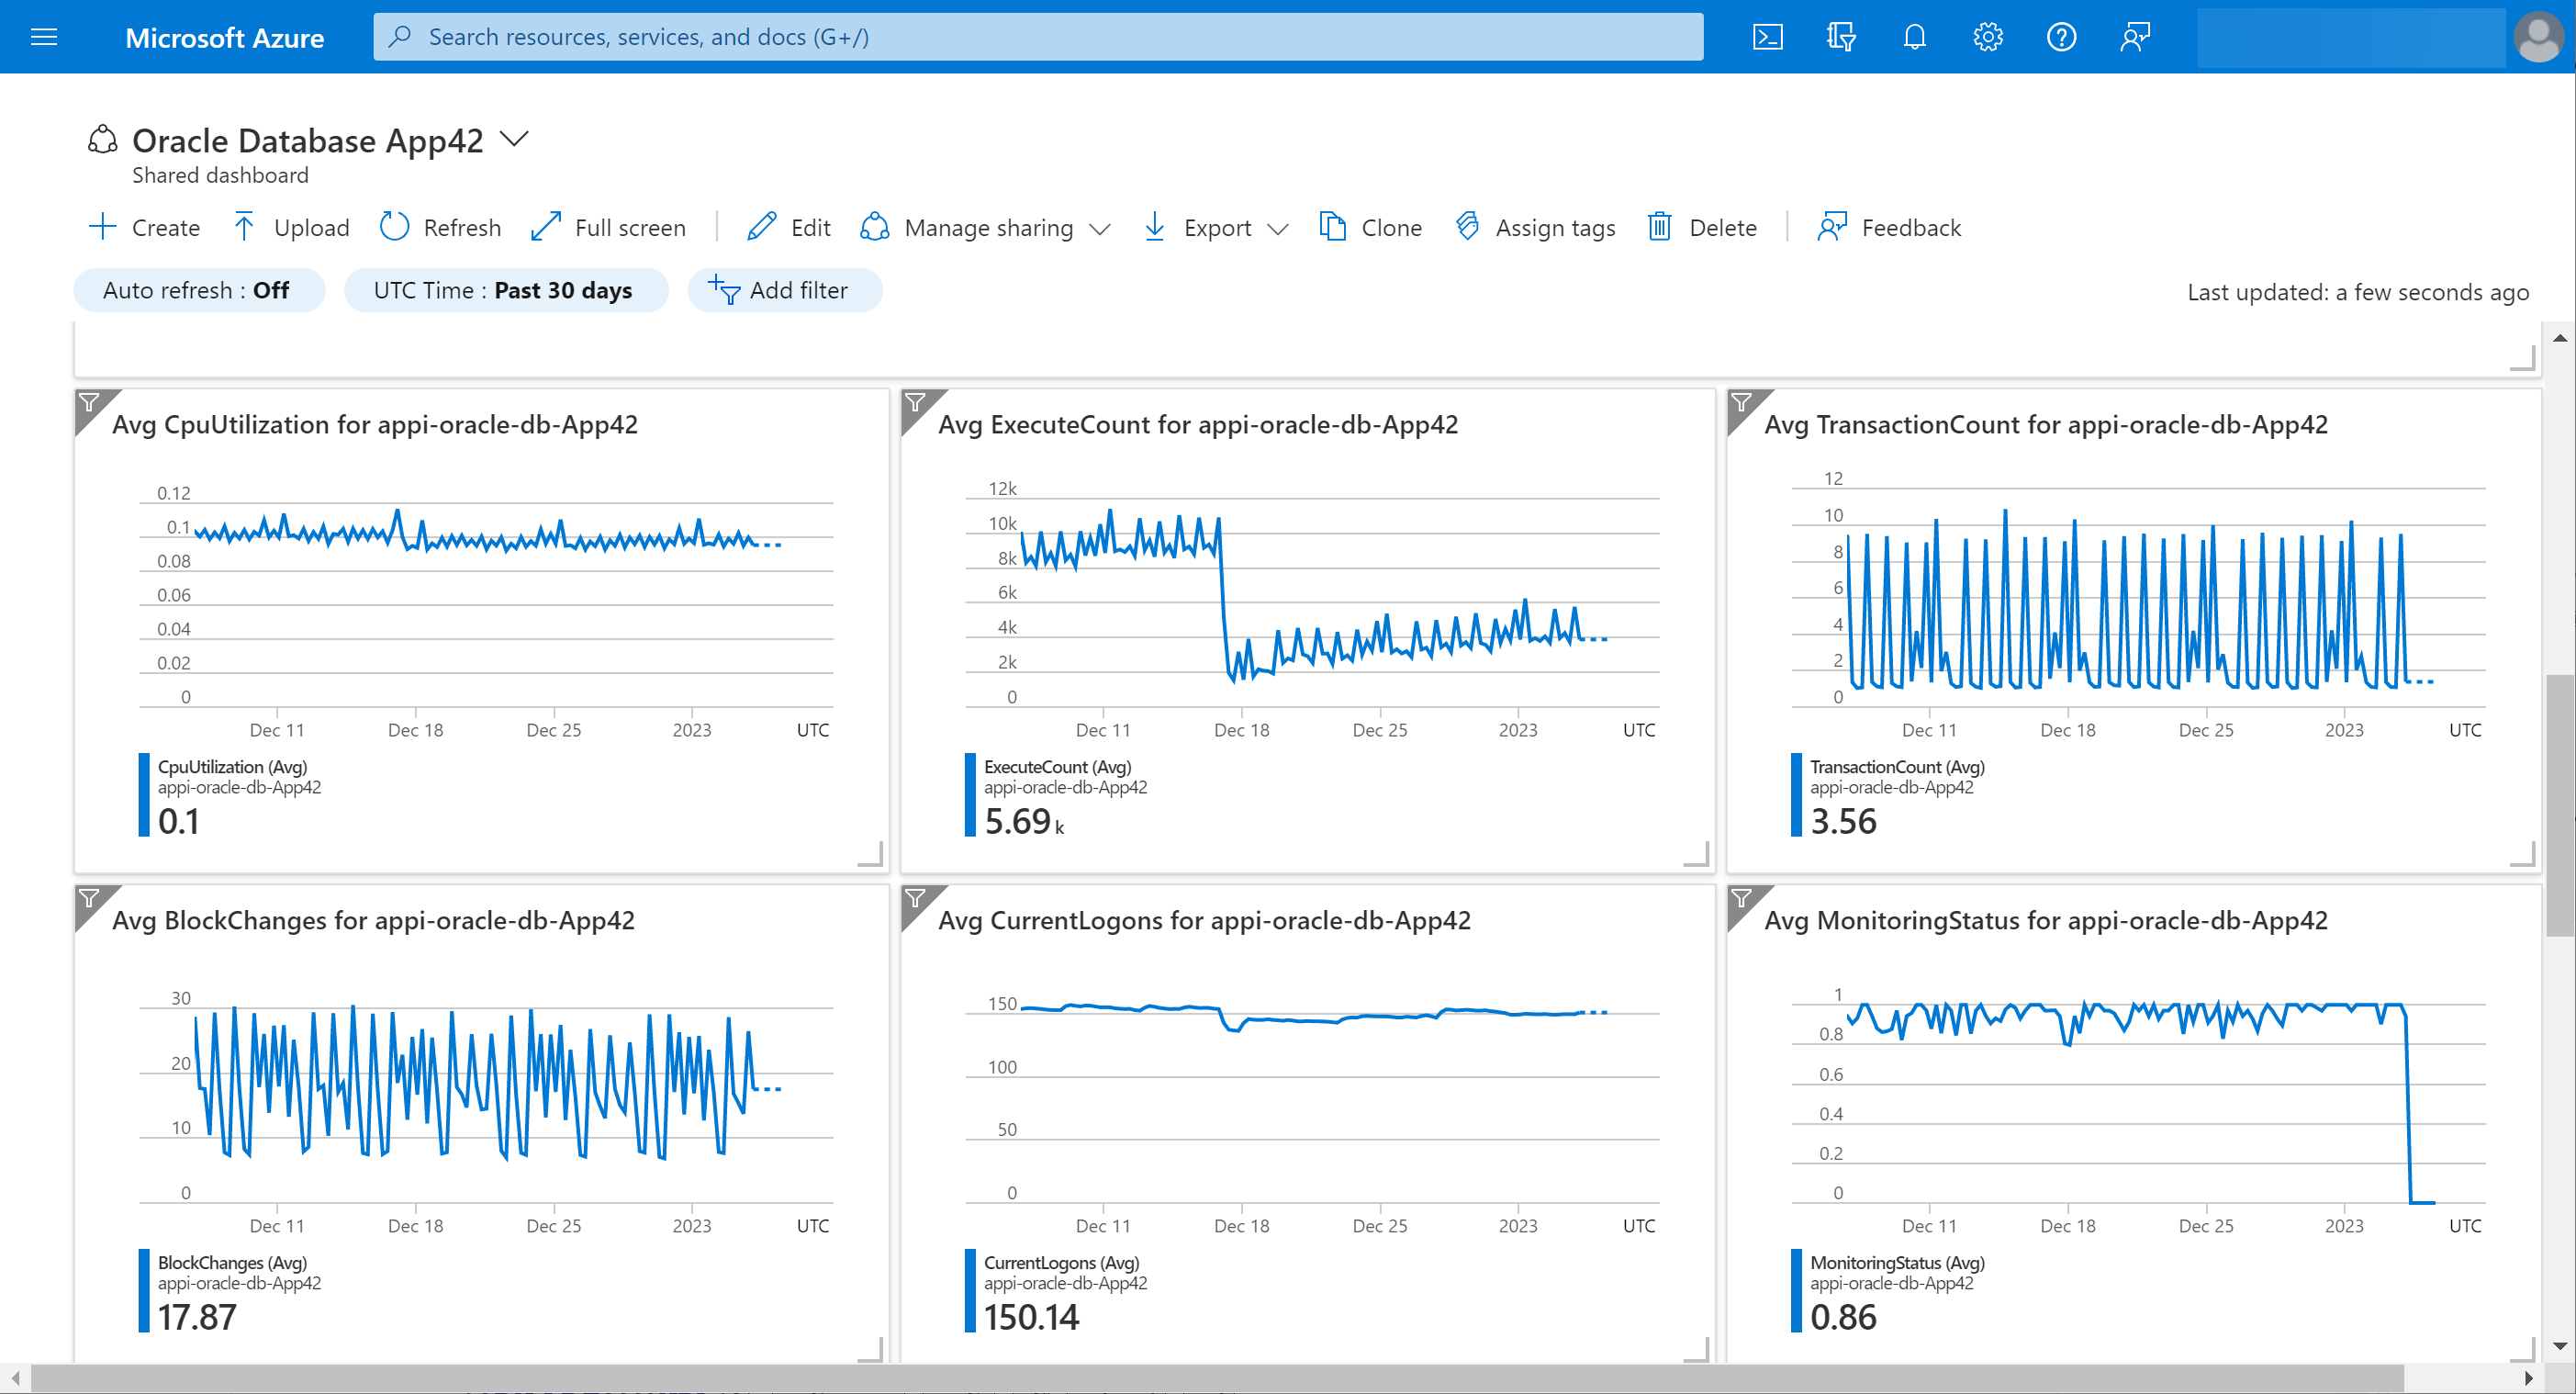Click the 5.69k ExecuteCount value
This screenshot has width=2576, height=1394.
point(1024,821)
